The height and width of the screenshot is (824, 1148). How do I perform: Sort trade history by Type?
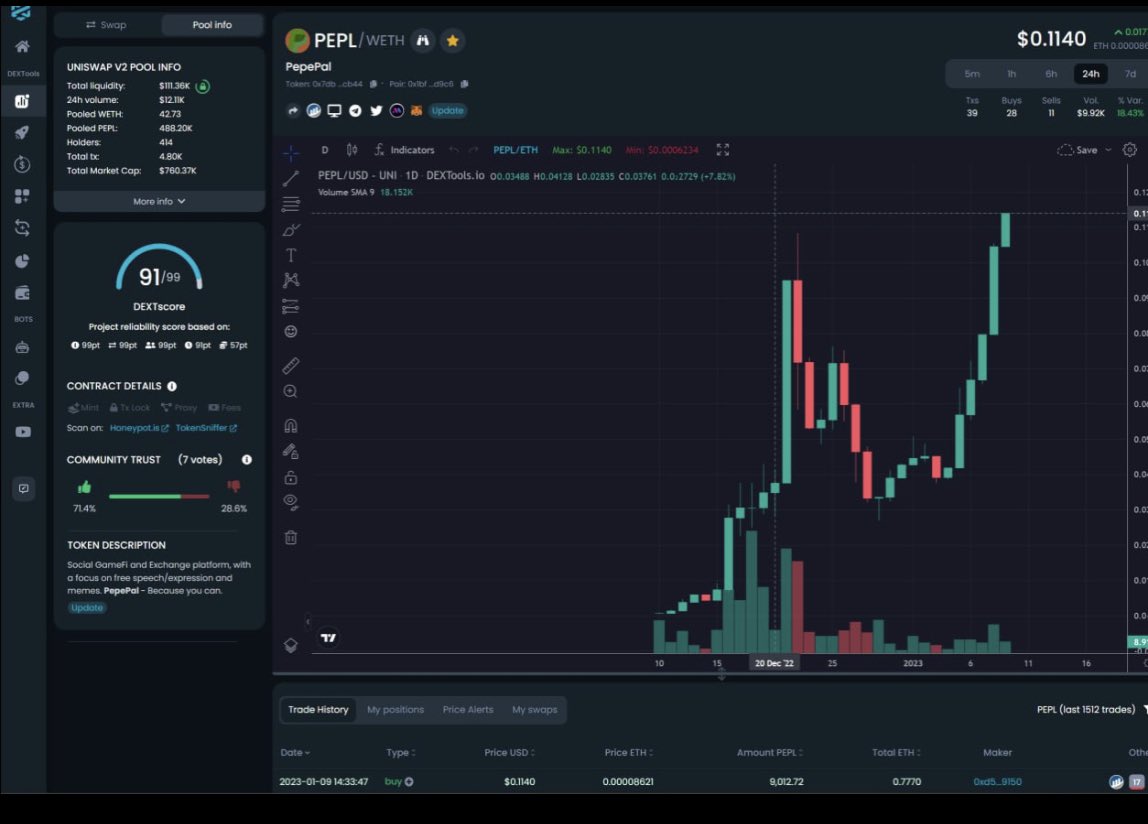click(401, 753)
